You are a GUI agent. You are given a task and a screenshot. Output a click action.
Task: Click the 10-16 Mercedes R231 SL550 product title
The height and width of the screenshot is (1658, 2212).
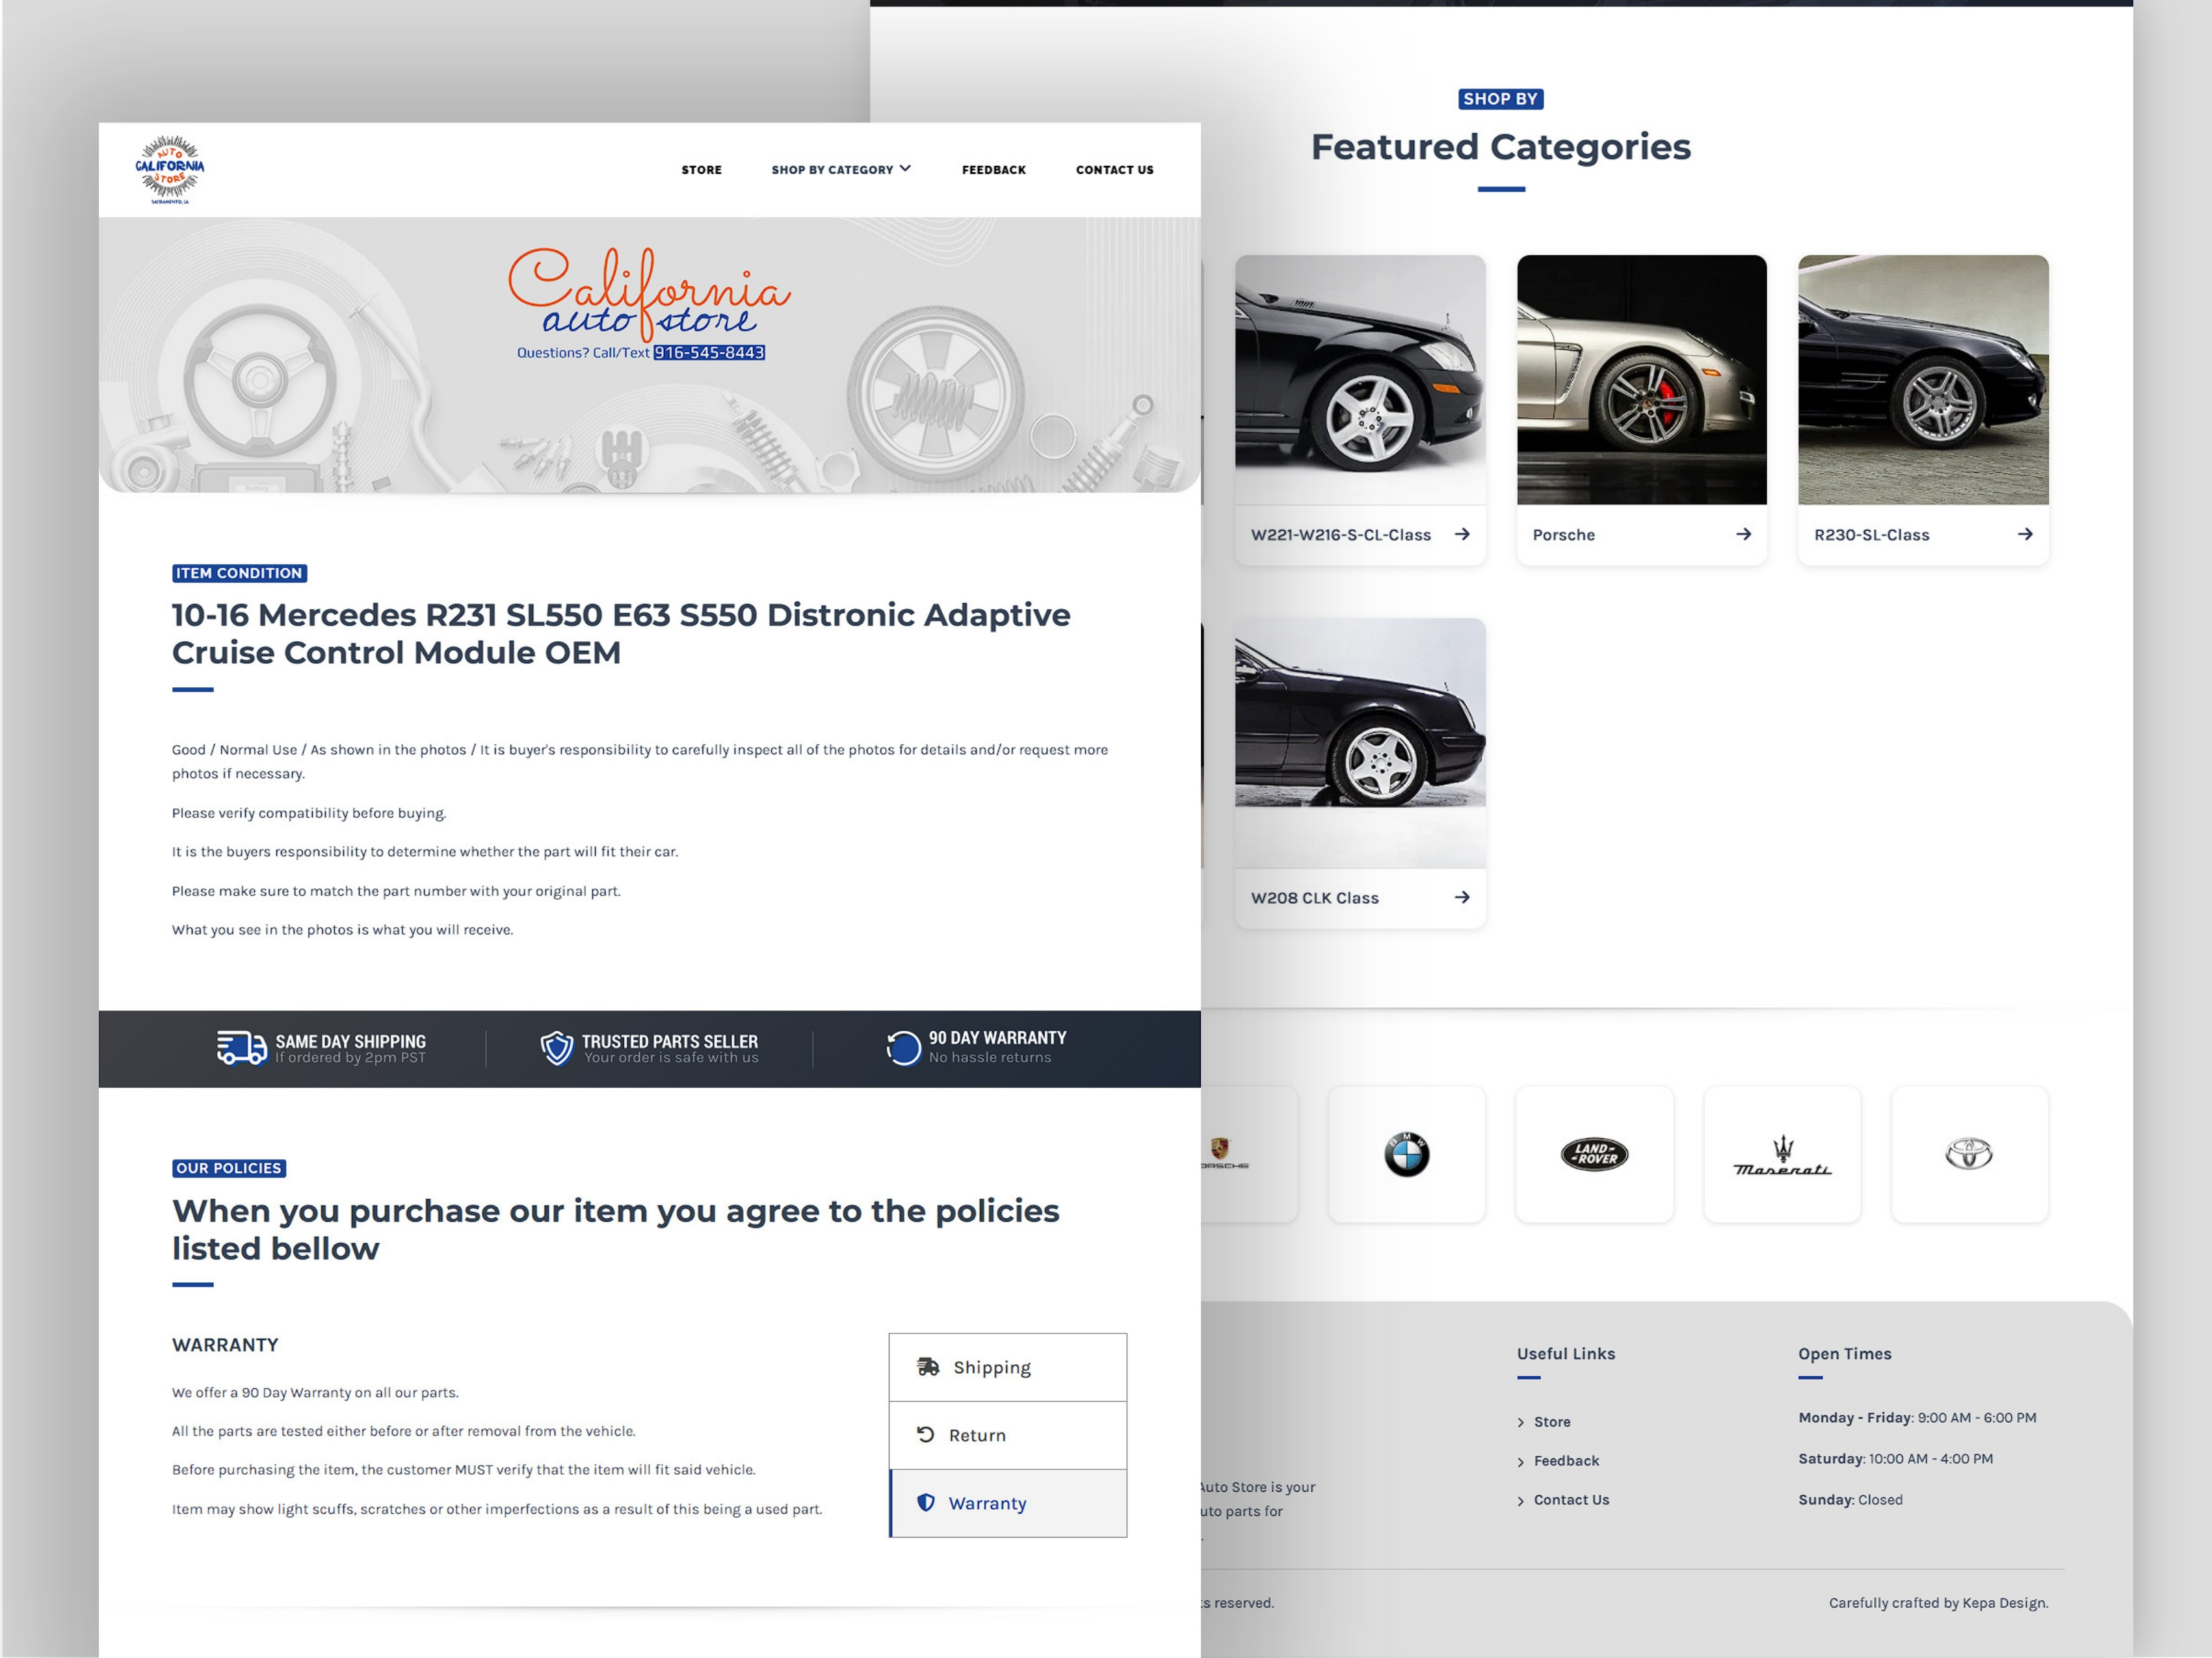pyautogui.click(x=621, y=633)
